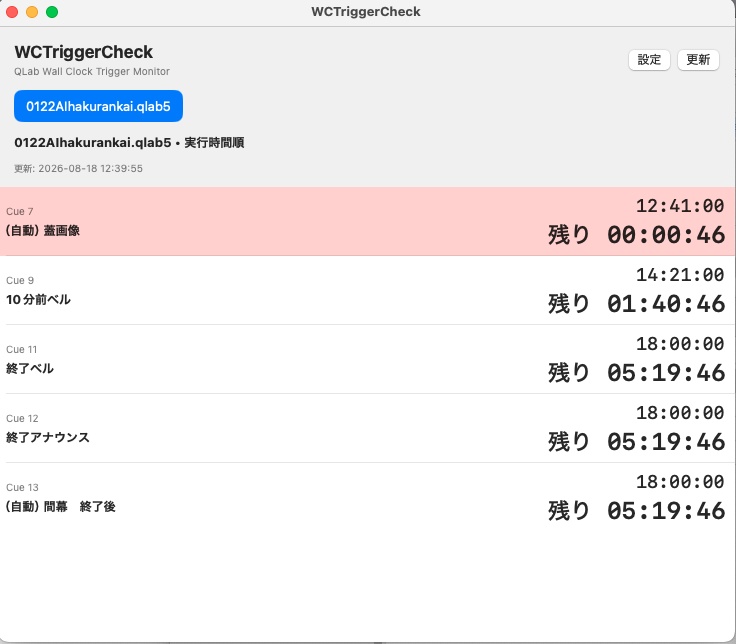Screen dimensions: 736x644
Task: Select the 10 分前ベル cue name
Action: click(38, 299)
